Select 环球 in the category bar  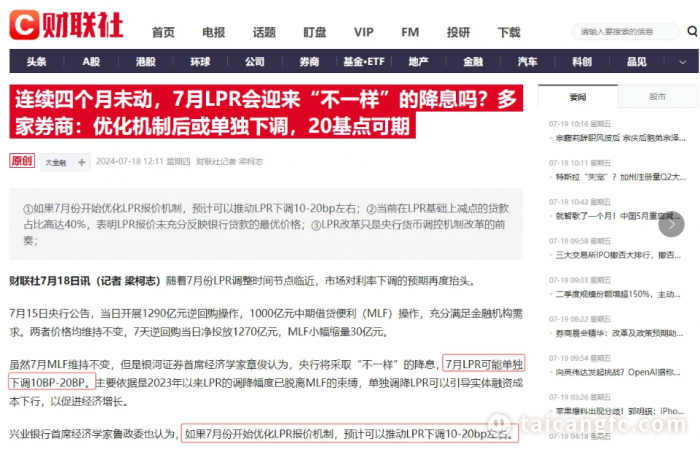pos(200,62)
